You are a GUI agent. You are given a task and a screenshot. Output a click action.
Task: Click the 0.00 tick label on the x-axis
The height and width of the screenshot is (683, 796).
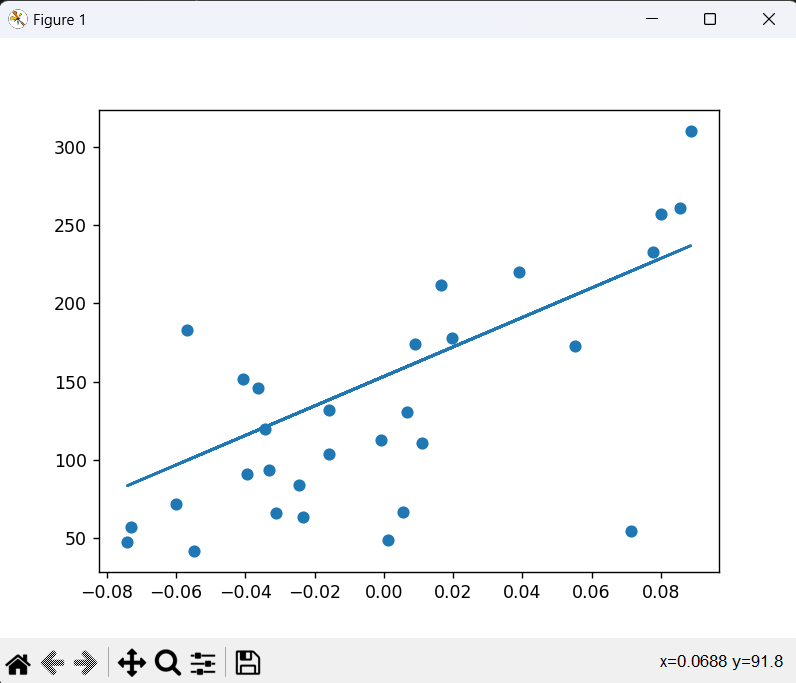pos(384,593)
